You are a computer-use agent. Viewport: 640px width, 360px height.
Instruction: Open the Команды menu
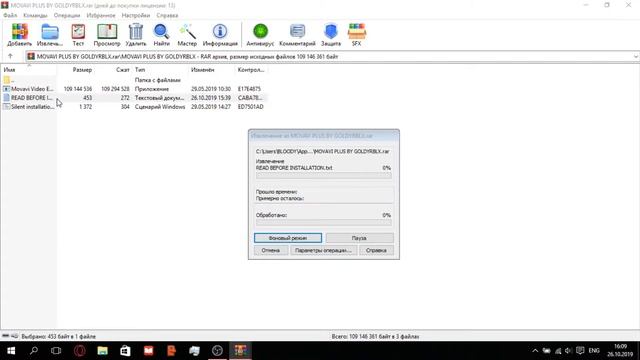click(35, 15)
